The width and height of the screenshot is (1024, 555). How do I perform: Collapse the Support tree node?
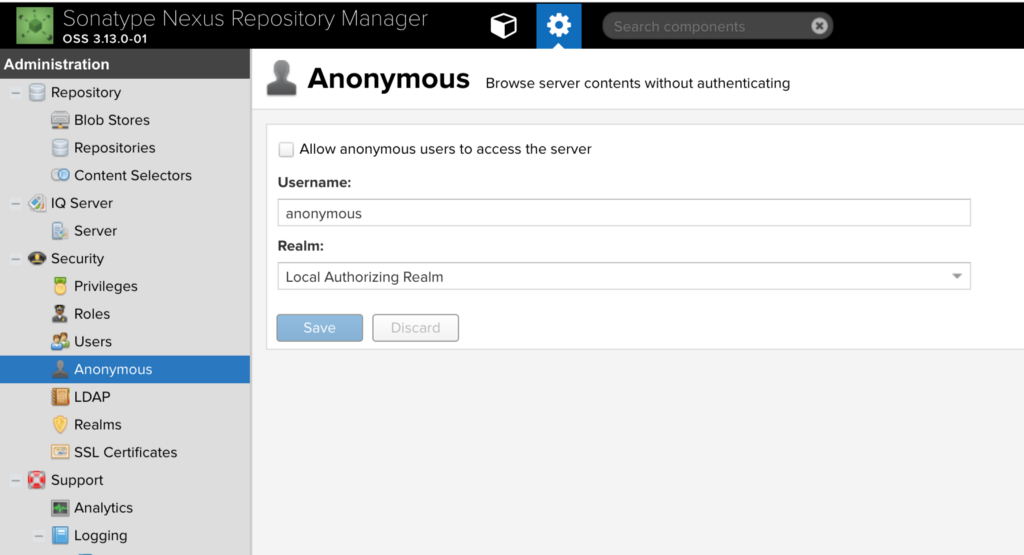pyautogui.click(x=16, y=481)
